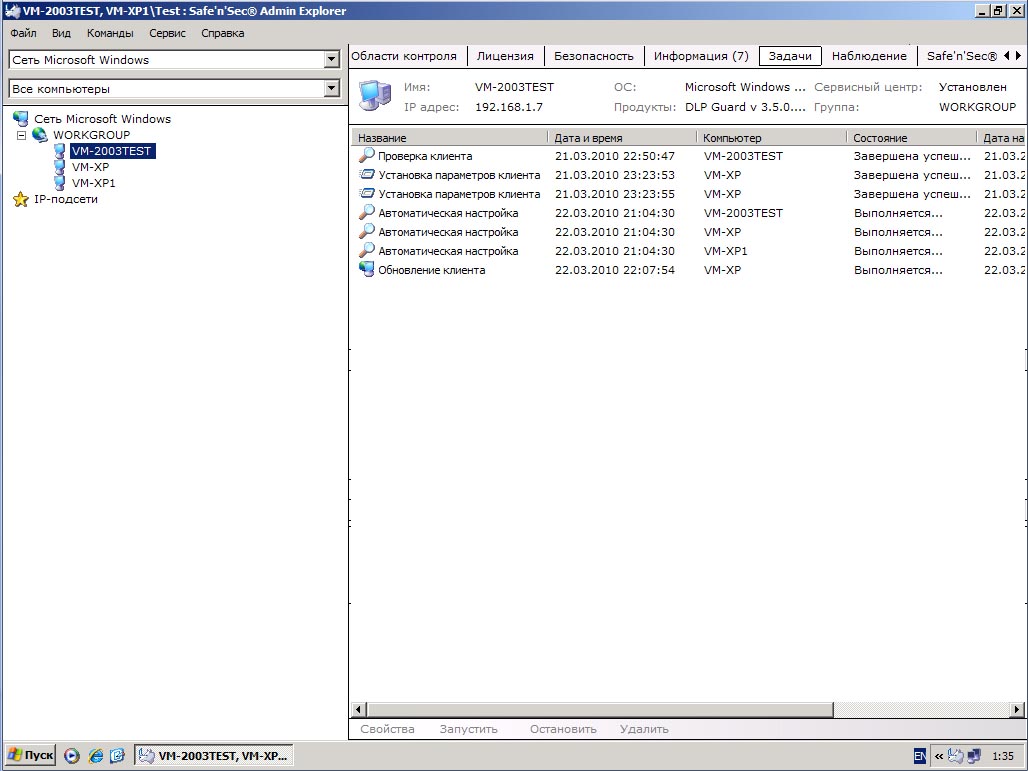Switch to the Лицензия tab

pos(505,56)
